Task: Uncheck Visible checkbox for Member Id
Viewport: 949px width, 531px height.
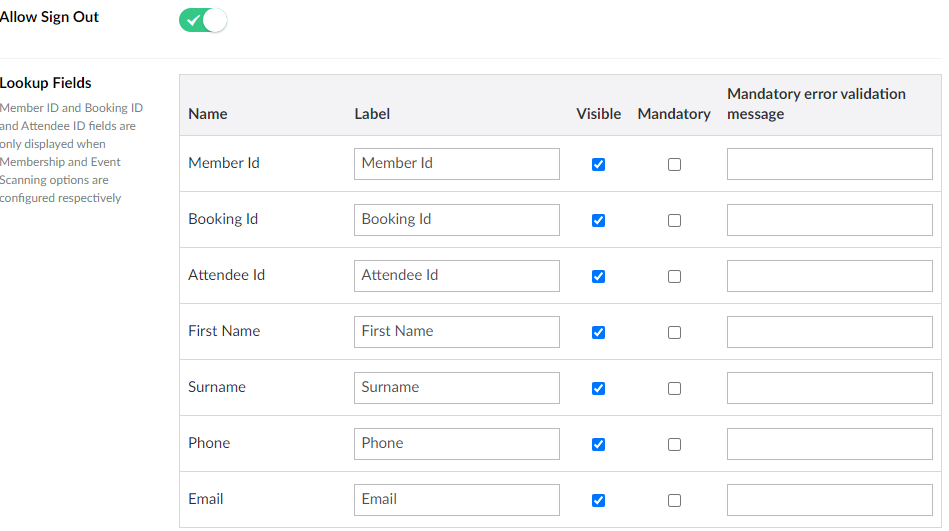Action: point(598,164)
